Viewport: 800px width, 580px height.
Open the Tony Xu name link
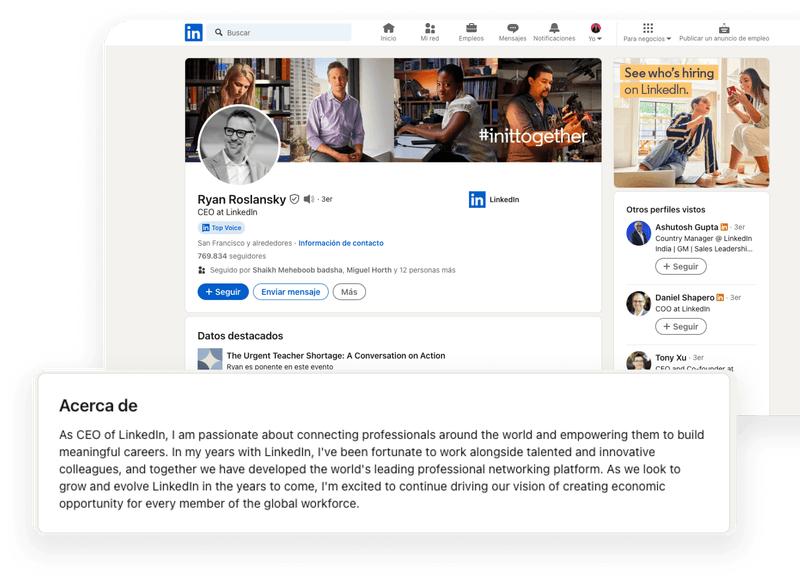click(670, 358)
